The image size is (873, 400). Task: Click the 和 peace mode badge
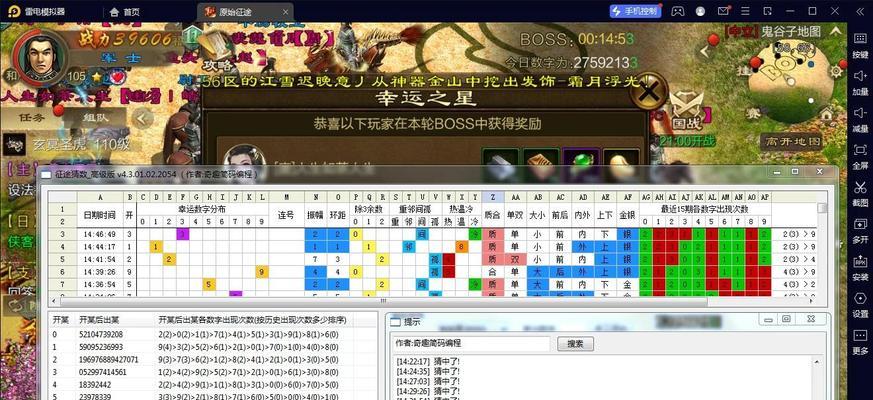point(12,75)
